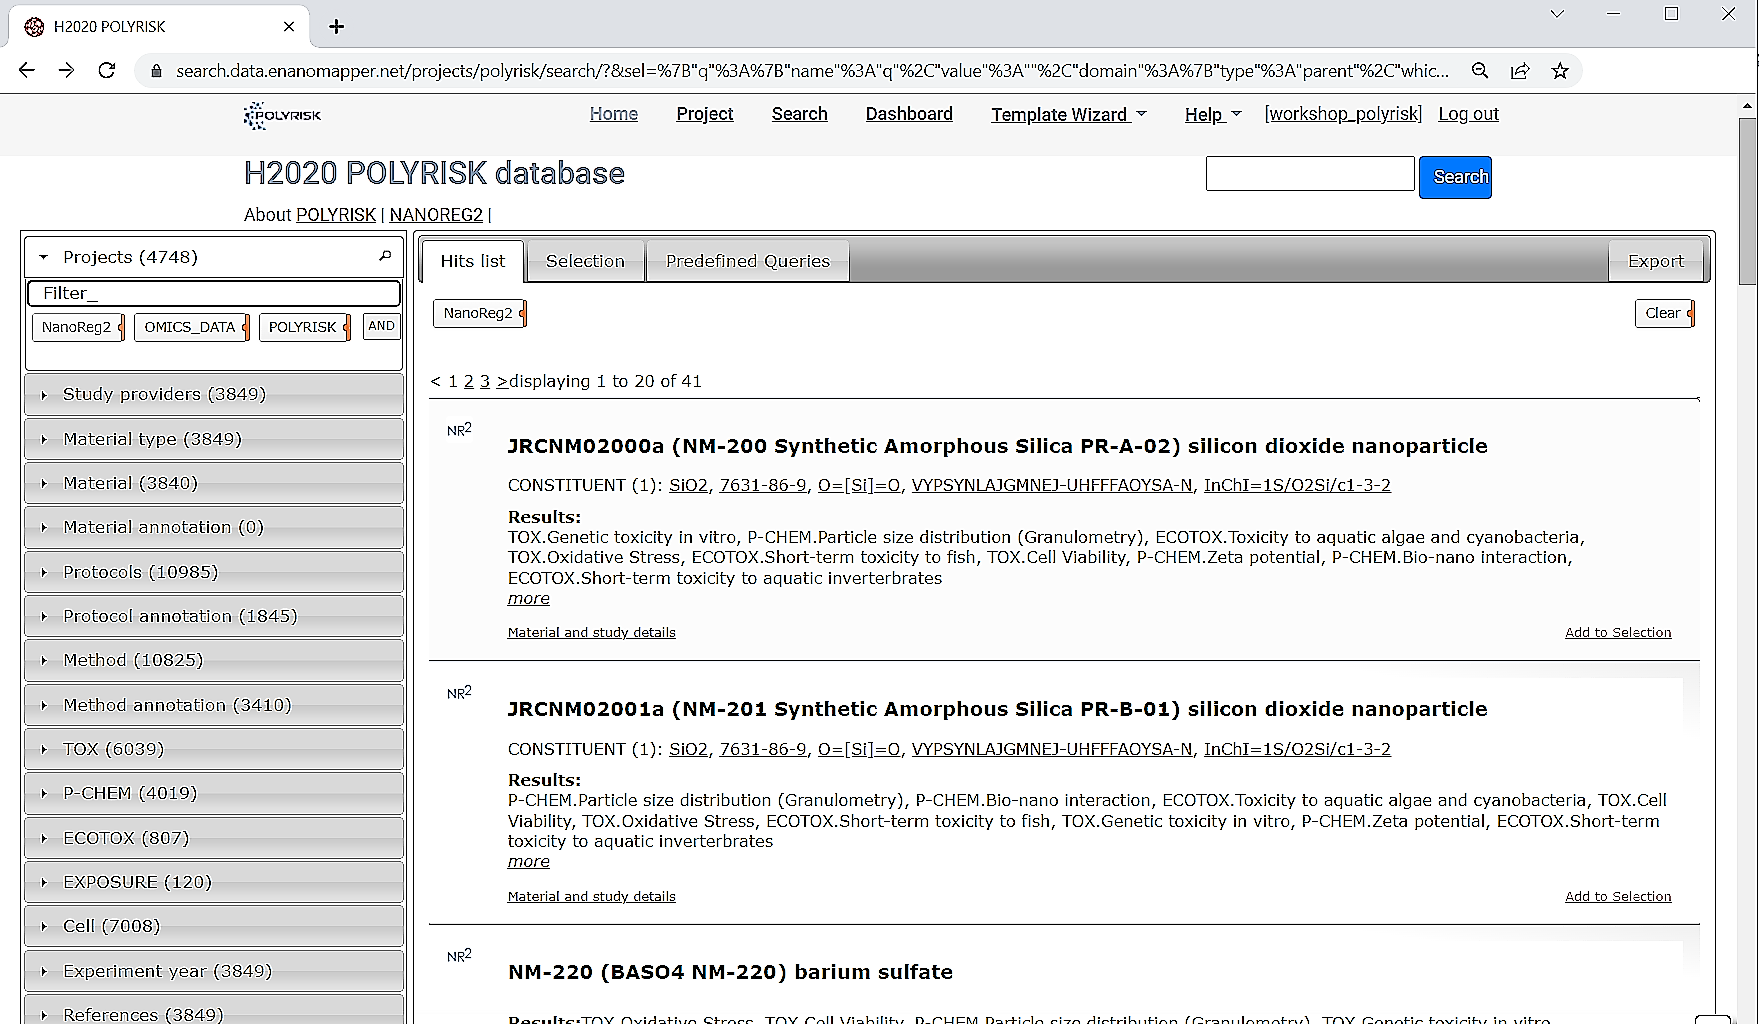Viewport: 1759px width, 1024px height.
Task: Open a new browser tab
Action: click(337, 27)
